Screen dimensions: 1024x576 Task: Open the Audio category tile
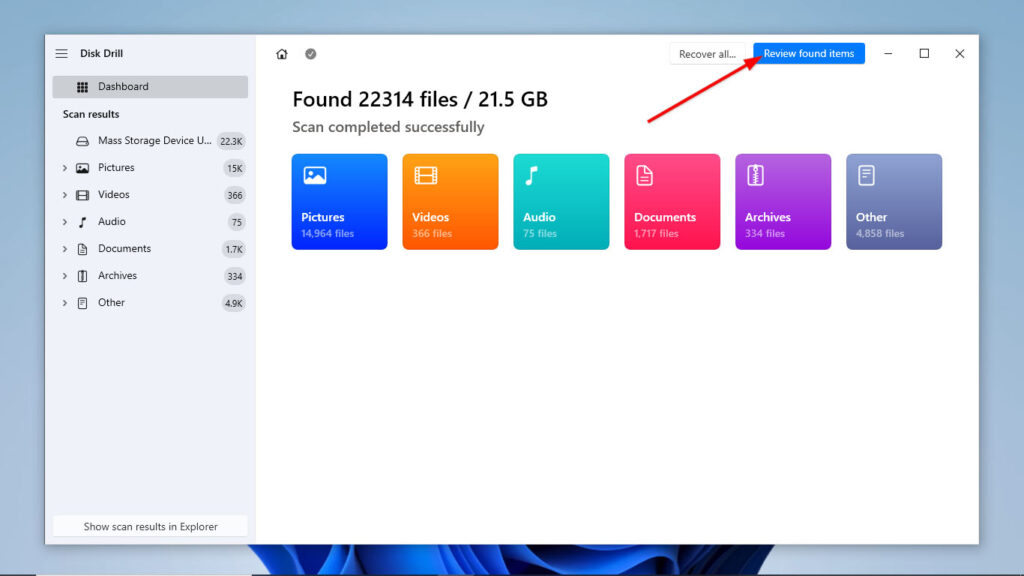click(561, 201)
